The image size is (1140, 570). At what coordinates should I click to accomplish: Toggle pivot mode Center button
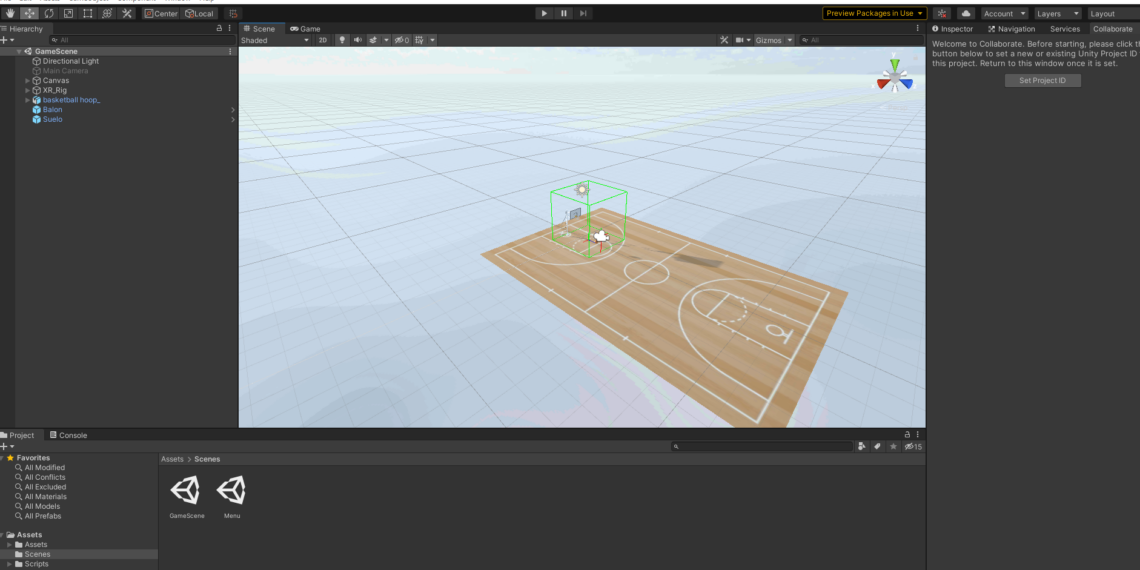point(161,13)
